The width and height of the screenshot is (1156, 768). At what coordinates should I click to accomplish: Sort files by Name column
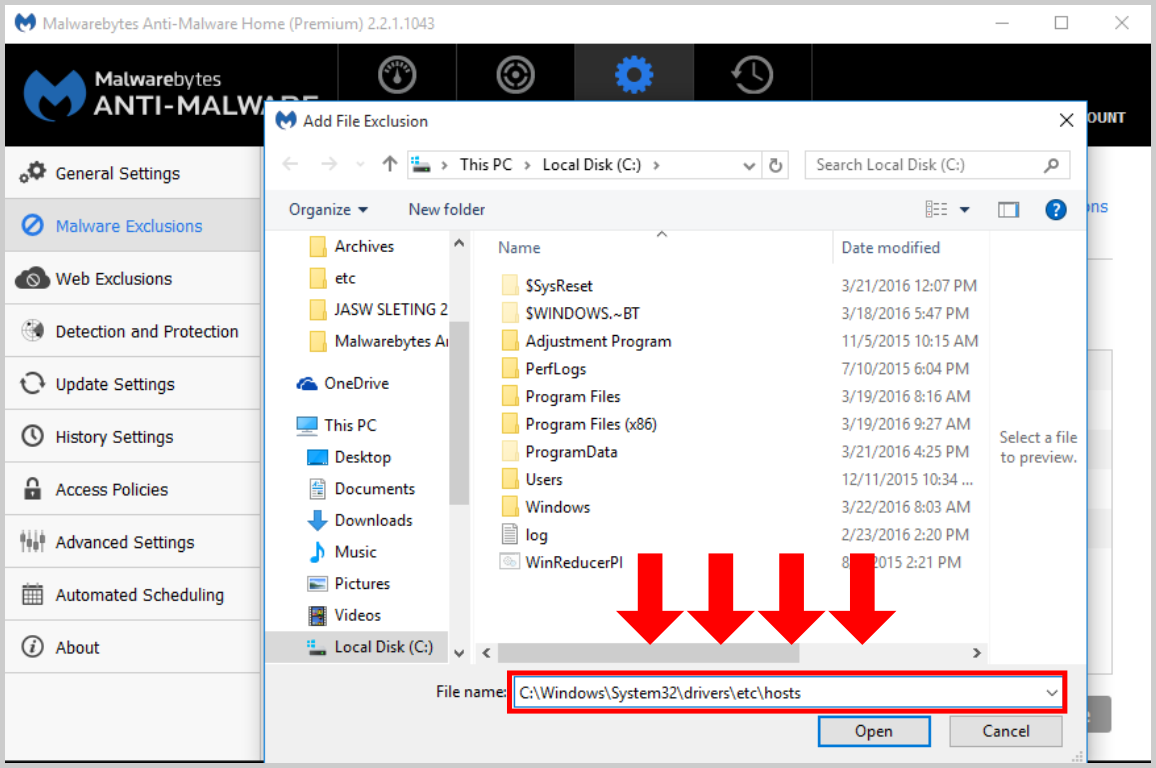point(519,248)
